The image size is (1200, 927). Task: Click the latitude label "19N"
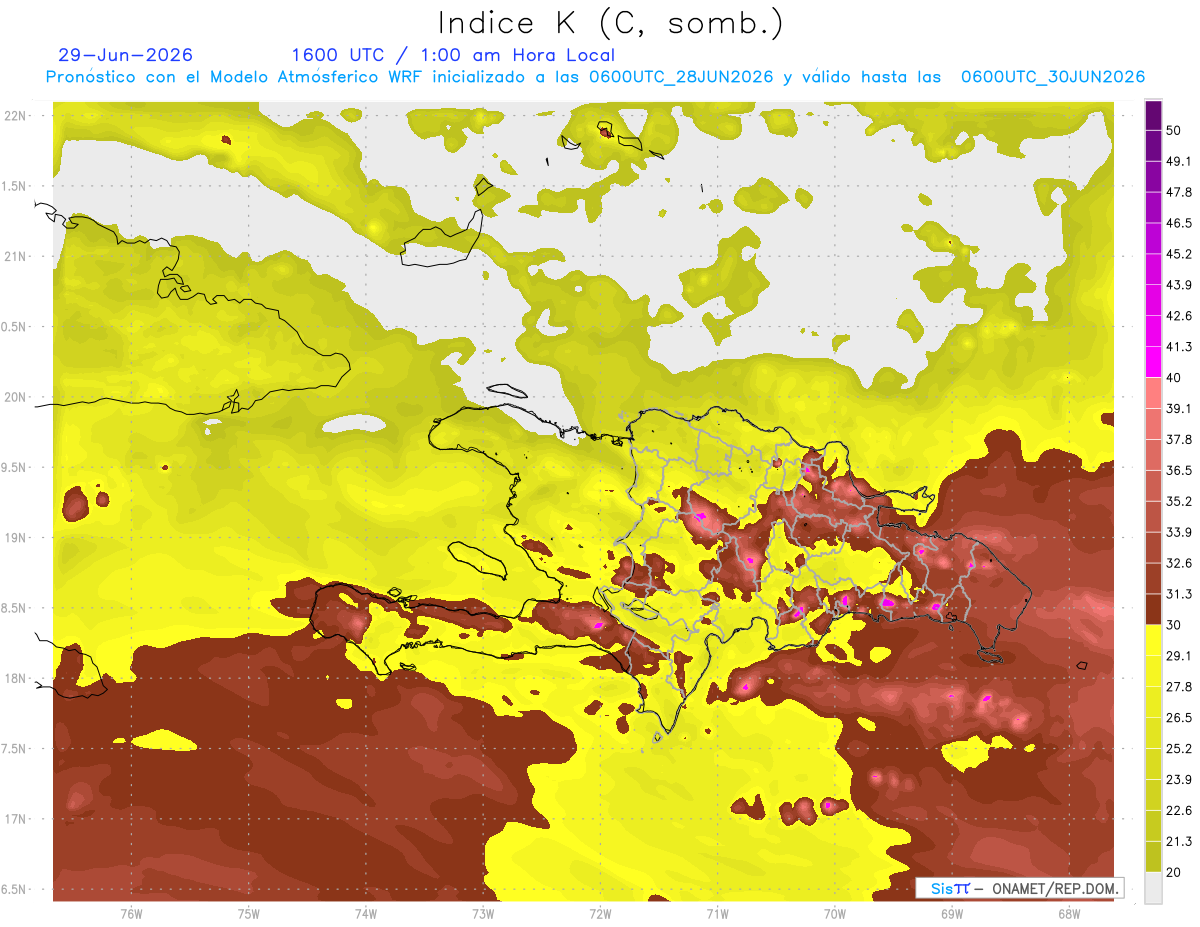tap(16, 538)
